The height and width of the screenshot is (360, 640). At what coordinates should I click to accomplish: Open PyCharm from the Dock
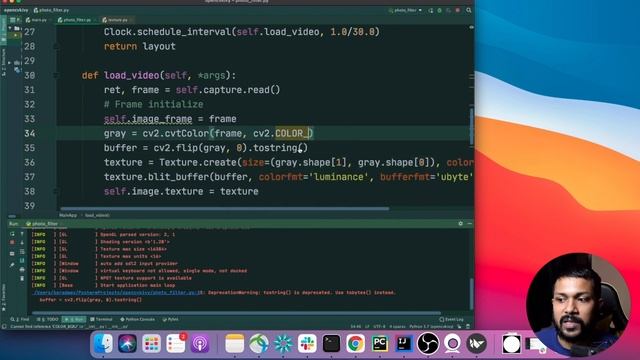380,344
